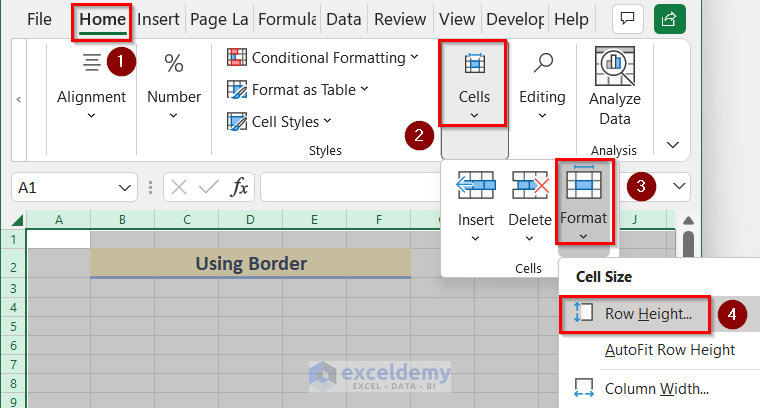Select the row 5 header
The height and width of the screenshot is (408, 760).
(13, 326)
